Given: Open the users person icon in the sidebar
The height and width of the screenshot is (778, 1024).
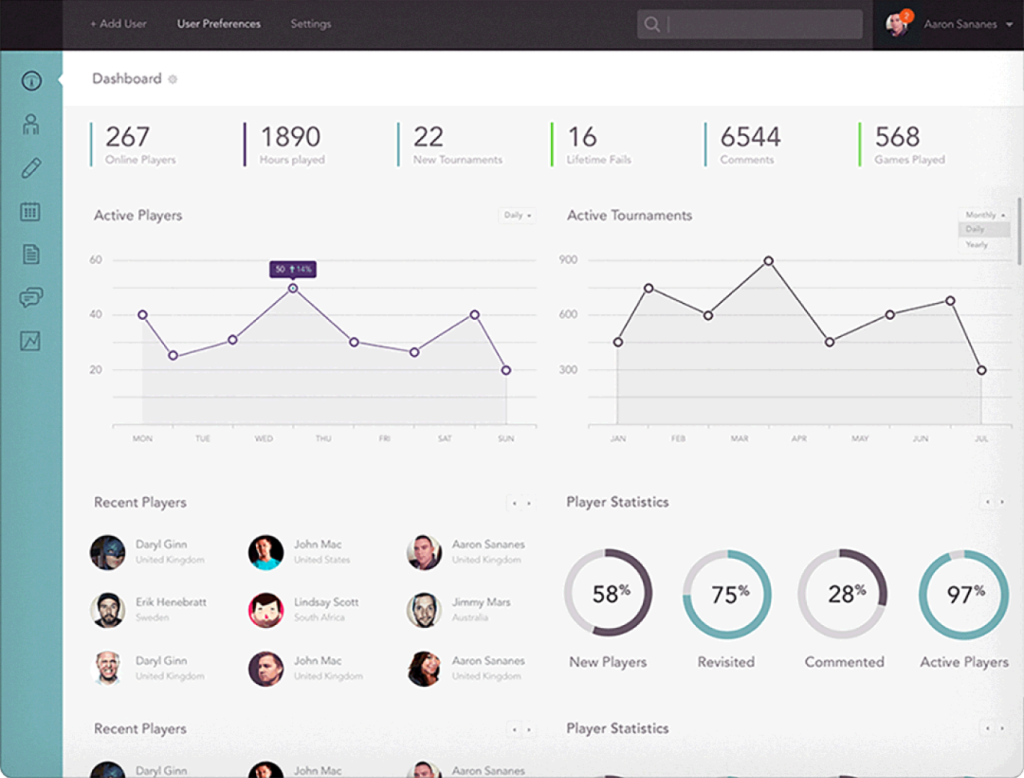Looking at the screenshot, I should [x=31, y=124].
